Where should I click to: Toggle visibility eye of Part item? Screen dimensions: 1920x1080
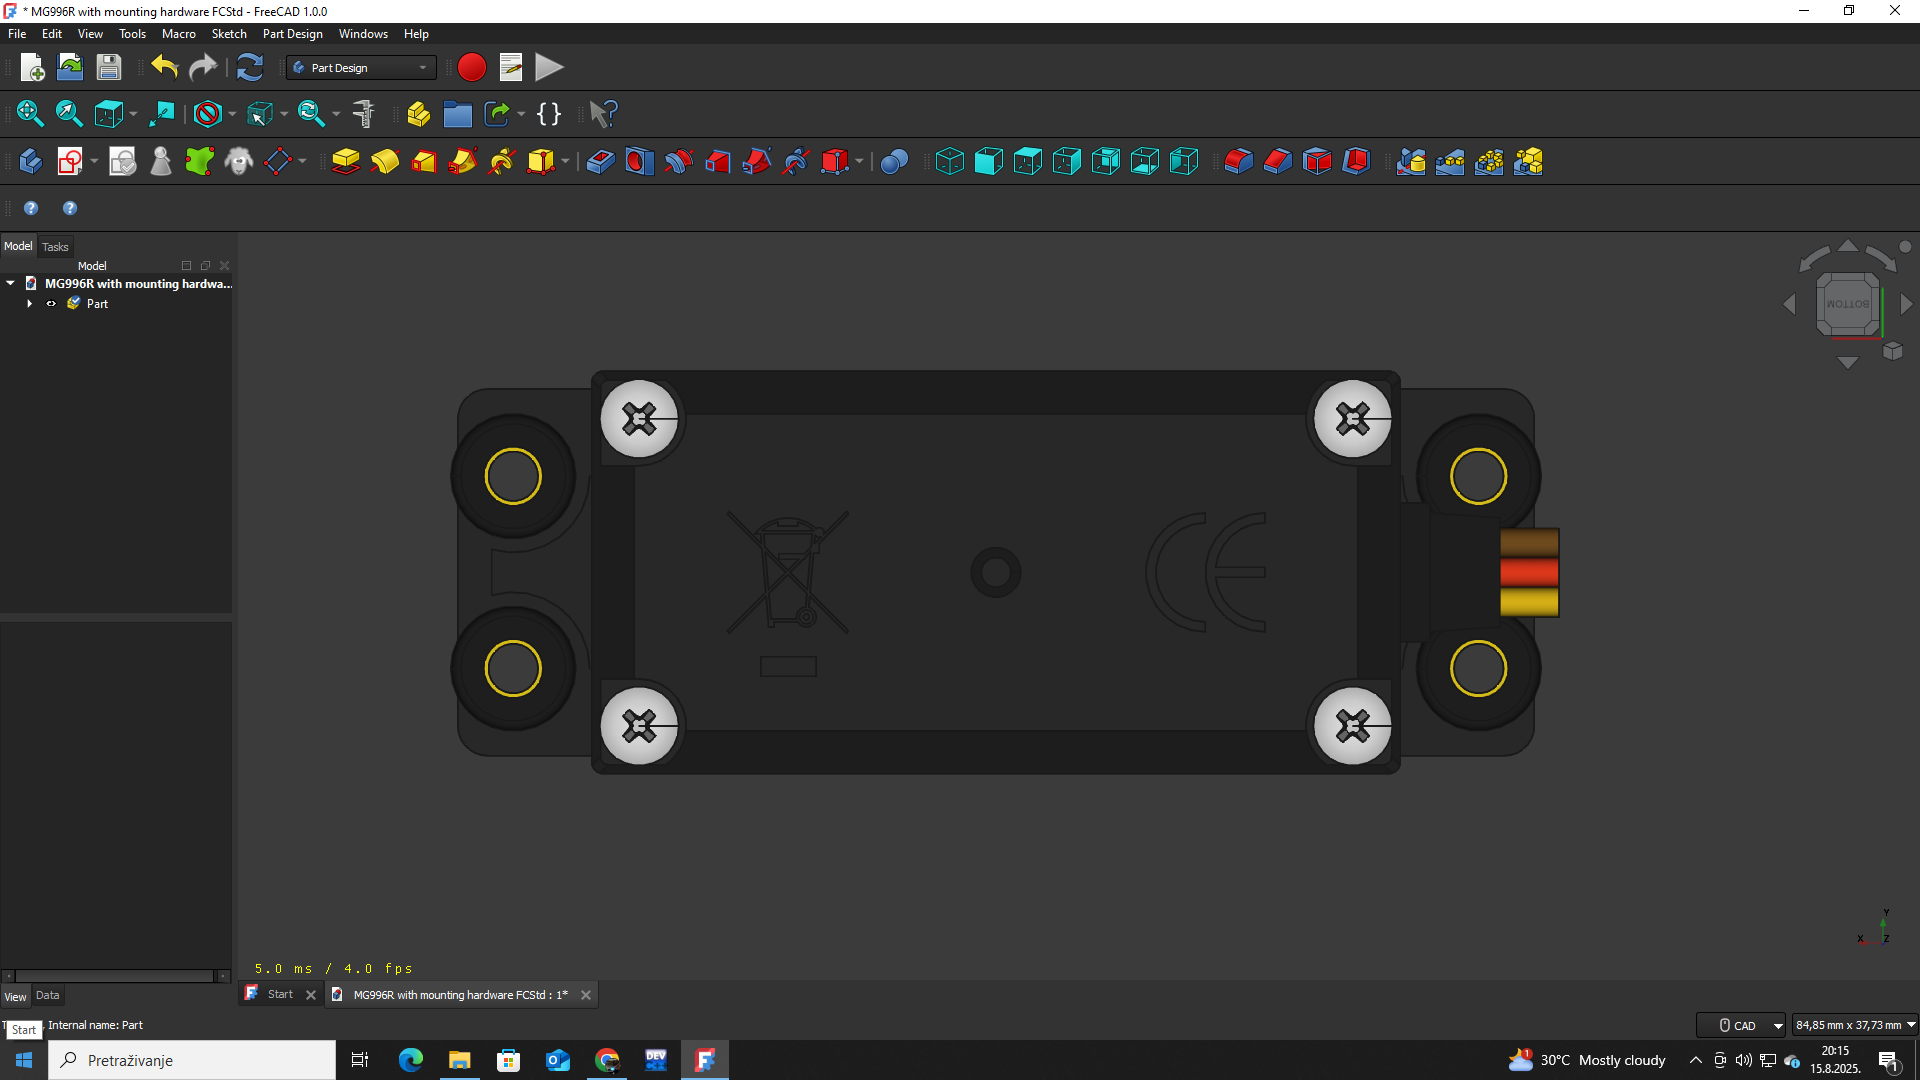[51, 304]
